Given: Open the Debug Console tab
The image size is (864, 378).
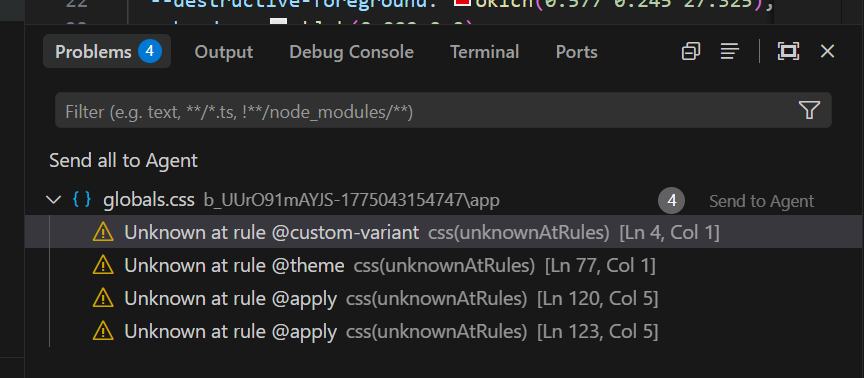Looking at the screenshot, I should [351, 52].
